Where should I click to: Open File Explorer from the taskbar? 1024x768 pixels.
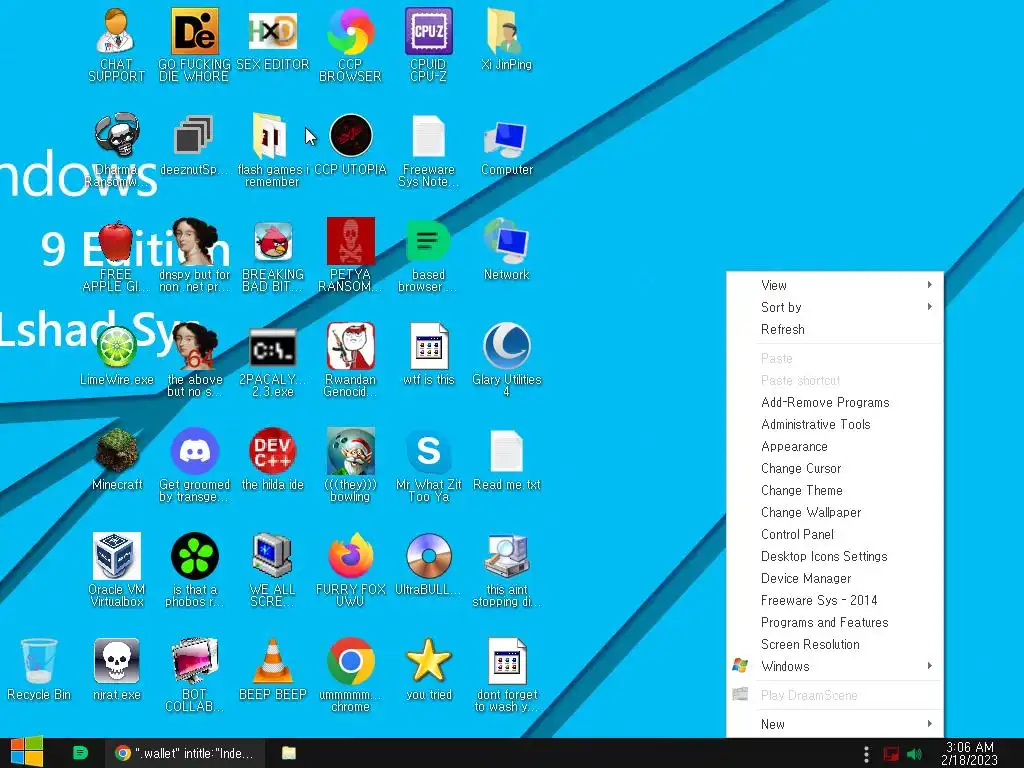point(289,753)
